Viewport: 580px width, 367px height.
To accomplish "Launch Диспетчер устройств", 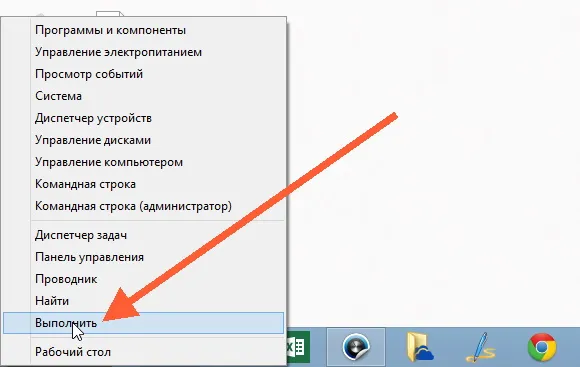I will point(144,118).
